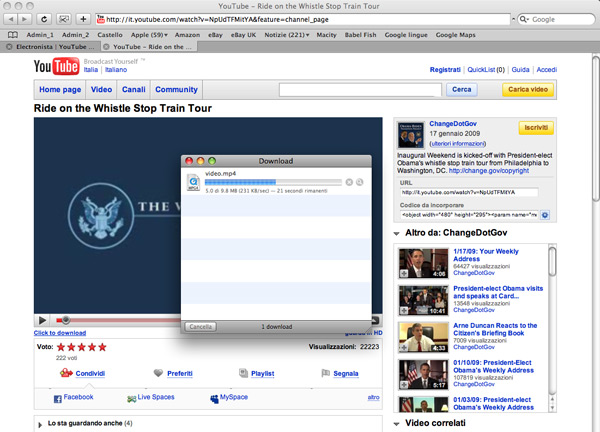Click the Playlist icon
The width and height of the screenshot is (600, 432).
point(243,373)
